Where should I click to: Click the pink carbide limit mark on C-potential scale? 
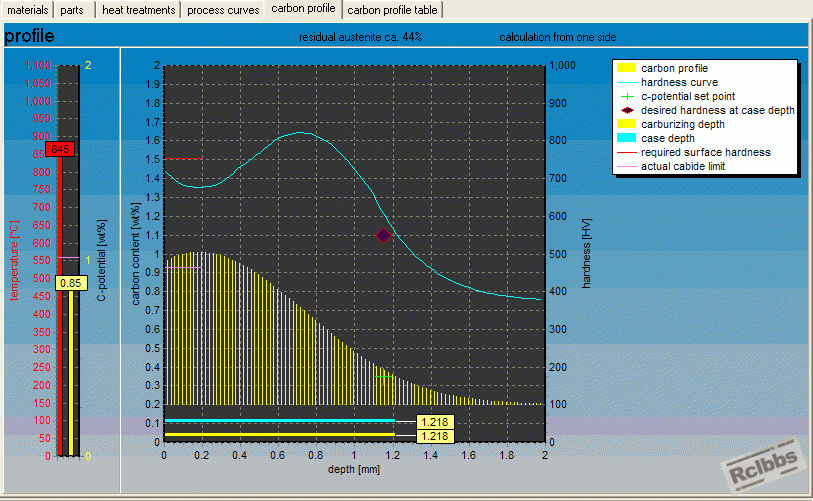68,257
